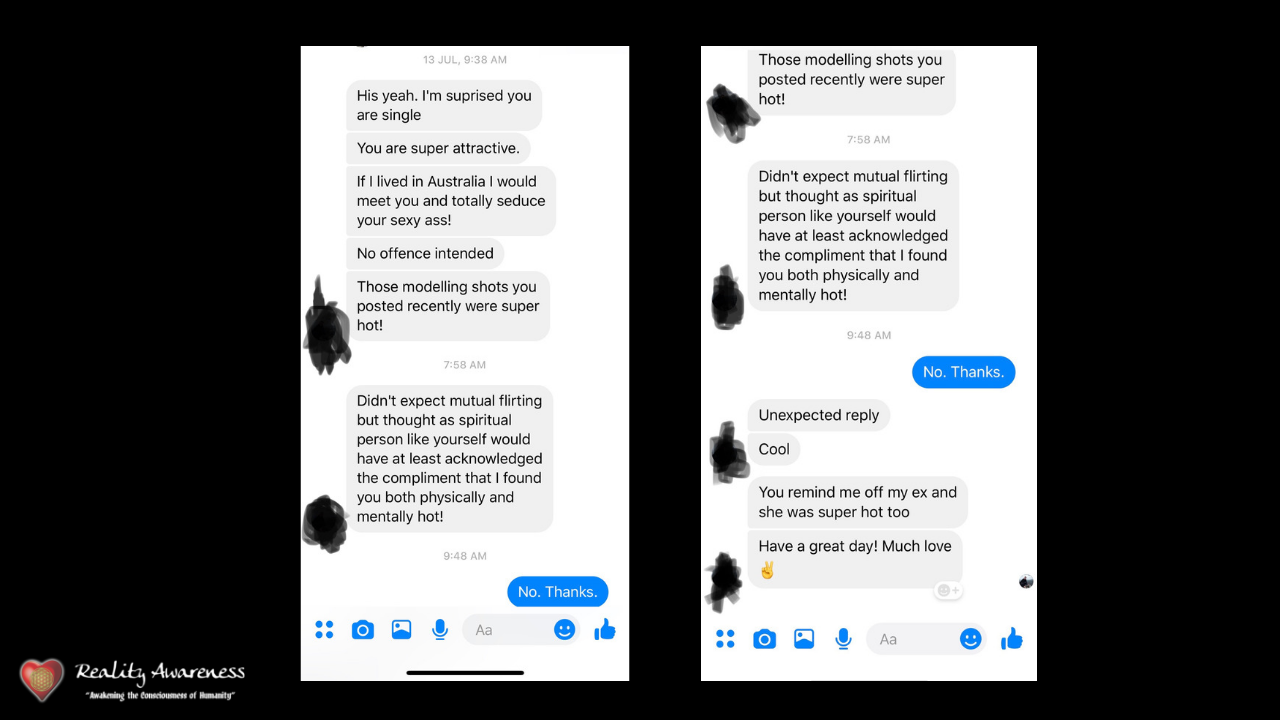Click the Reality Awareness heart logo
The image size is (1280, 720).
click(x=42, y=679)
